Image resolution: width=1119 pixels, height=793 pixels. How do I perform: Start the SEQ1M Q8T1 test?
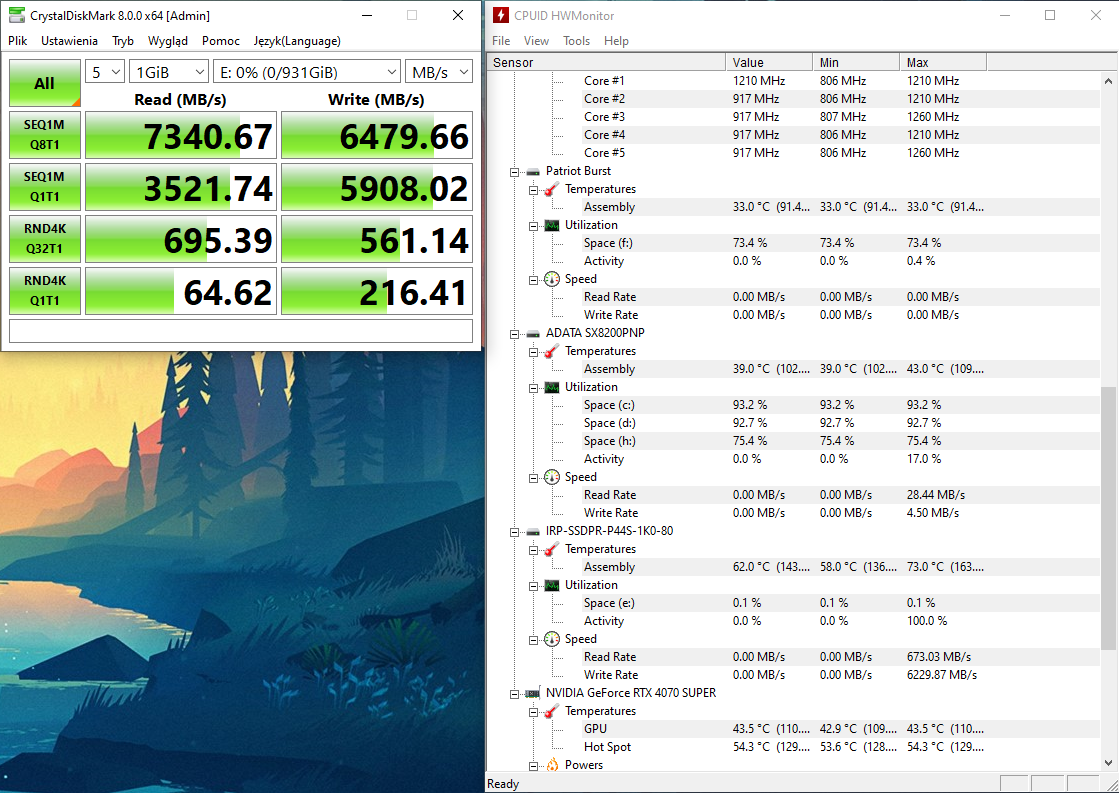(44, 135)
